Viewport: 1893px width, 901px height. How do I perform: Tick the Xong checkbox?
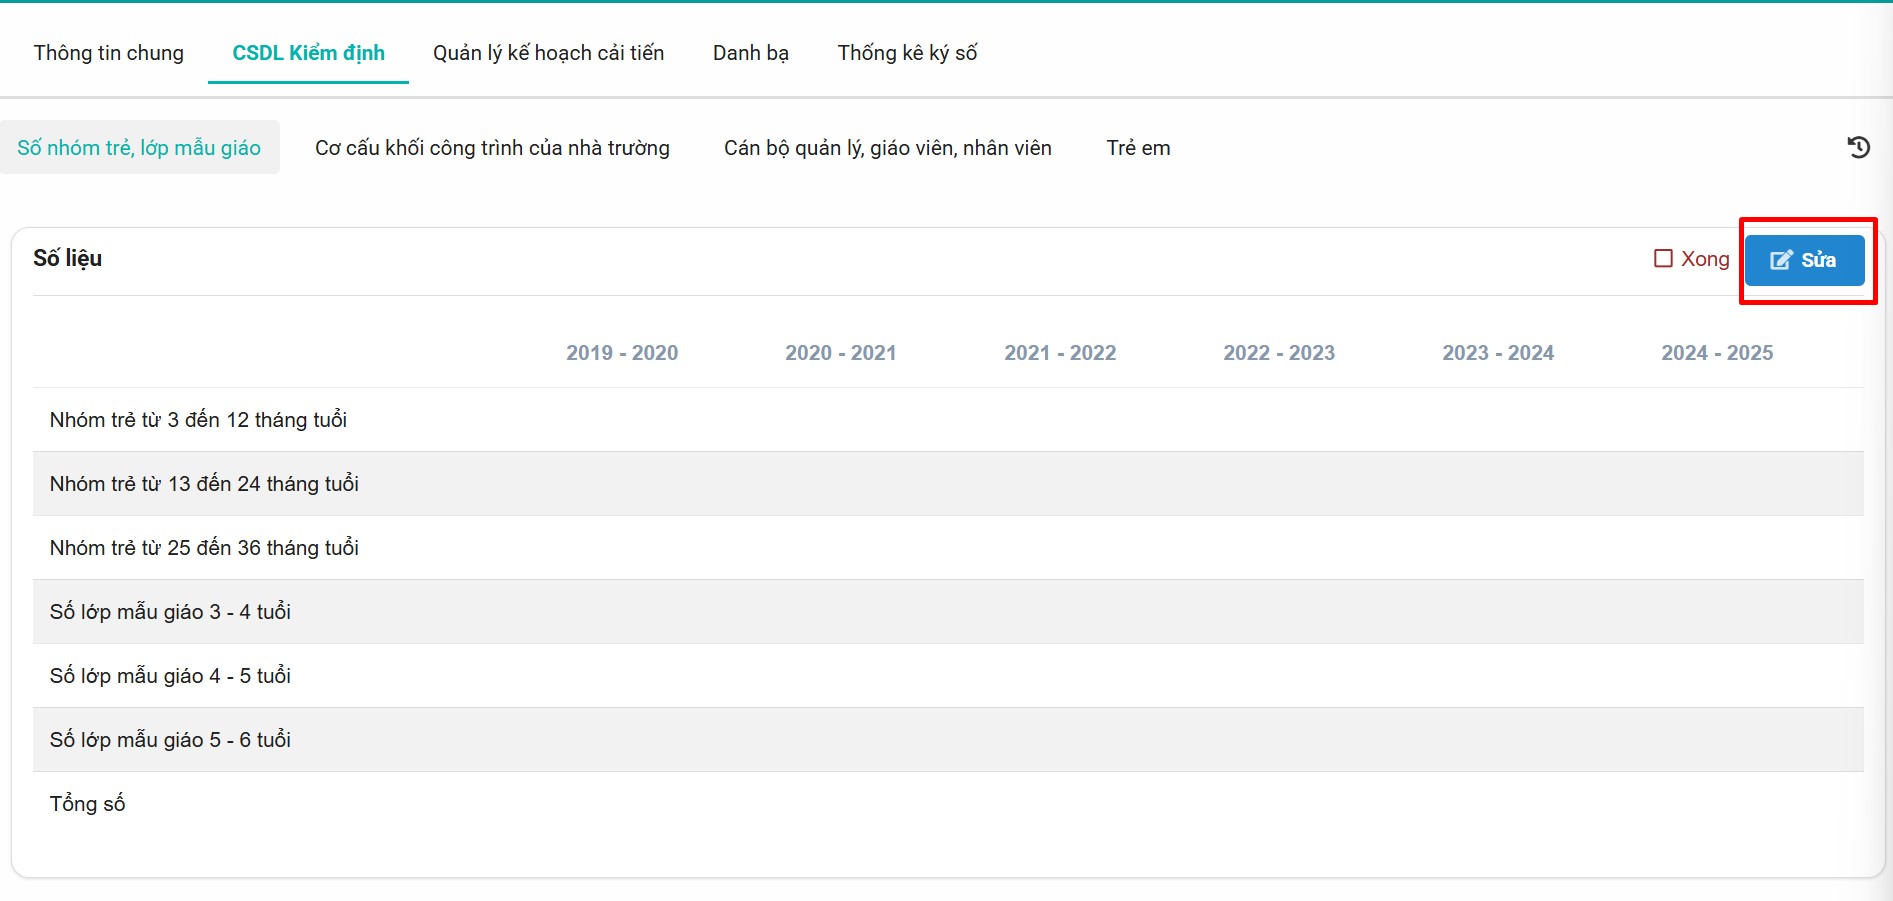[1663, 259]
